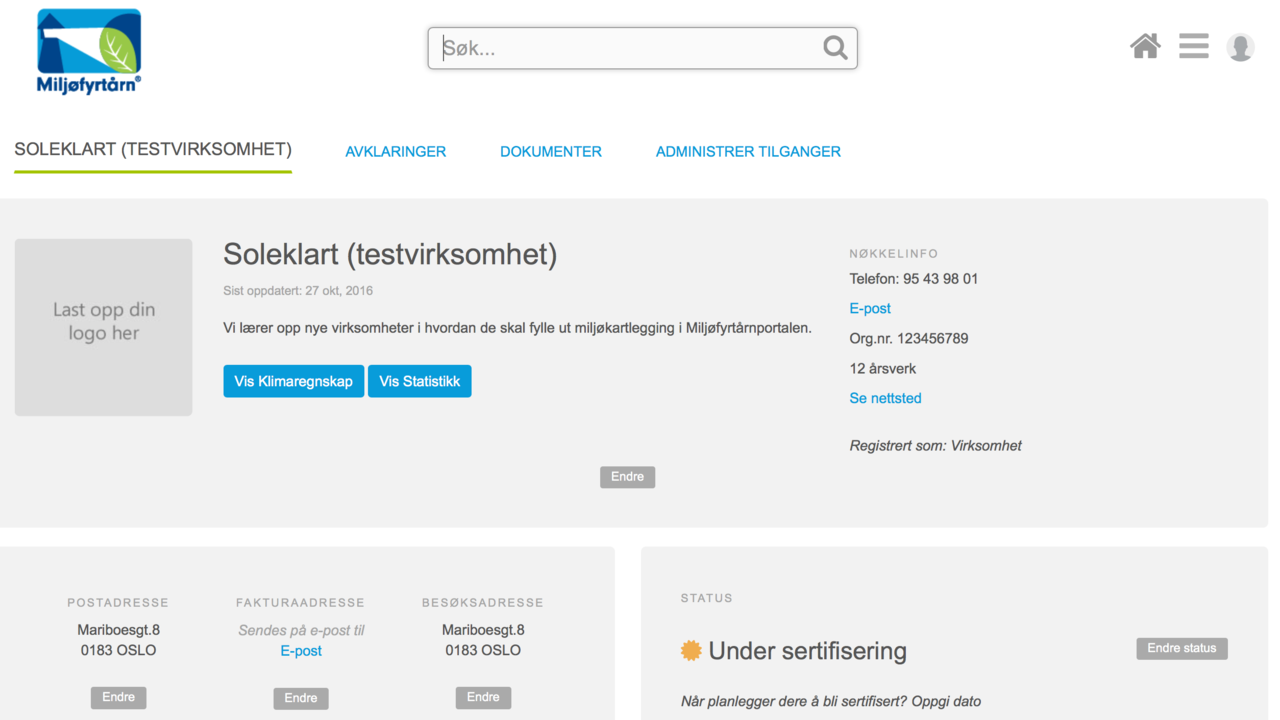Click the Nøkkelinfo heading
This screenshot has height=720, width=1280.
894,254
